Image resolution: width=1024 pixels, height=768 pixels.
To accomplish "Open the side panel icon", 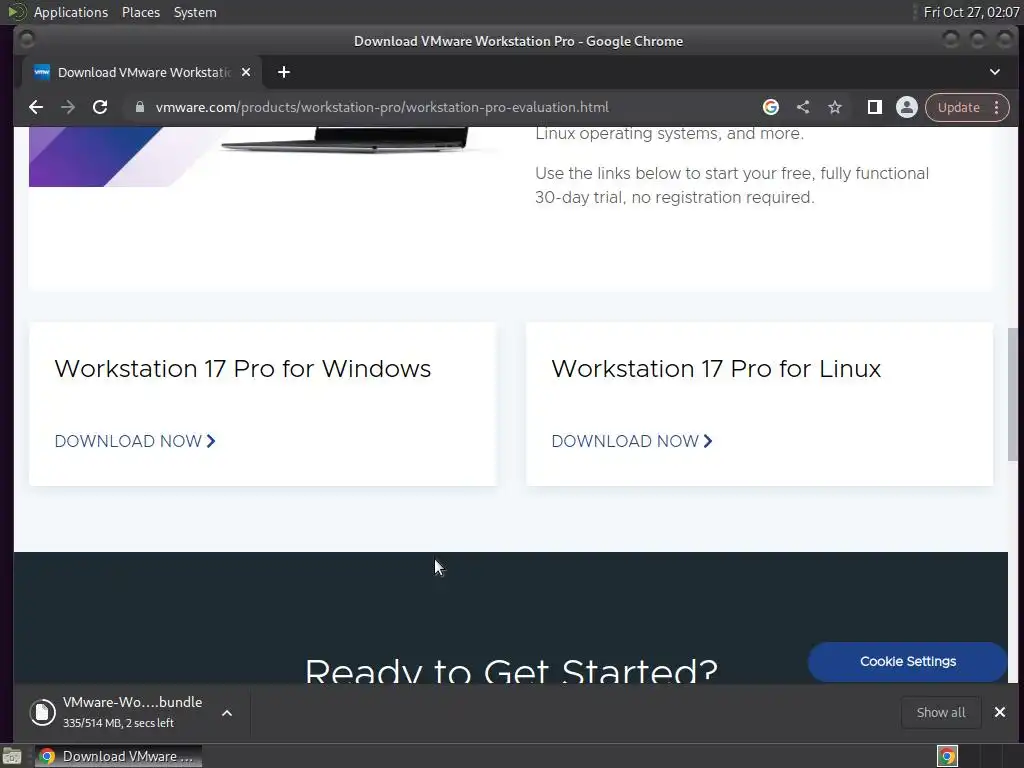I will point(874,107).
